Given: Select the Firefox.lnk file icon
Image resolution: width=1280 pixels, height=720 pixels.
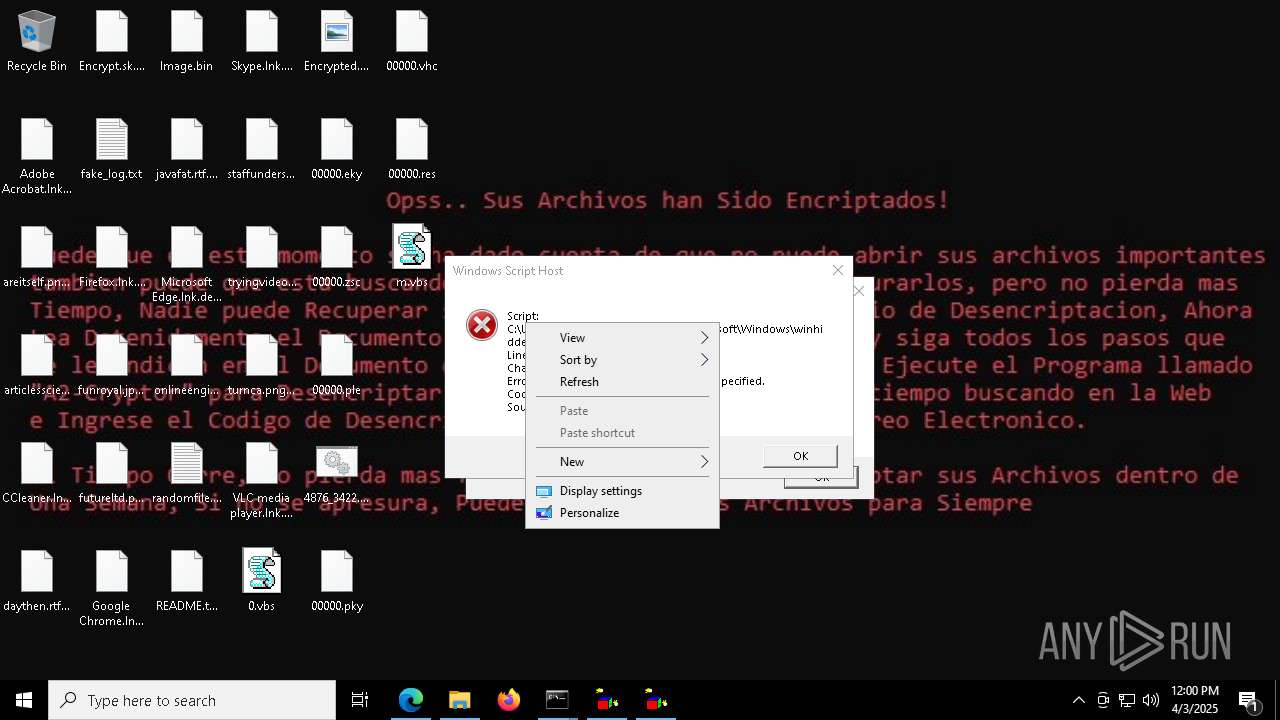Looking at the screenshot, I should [112, 258].
